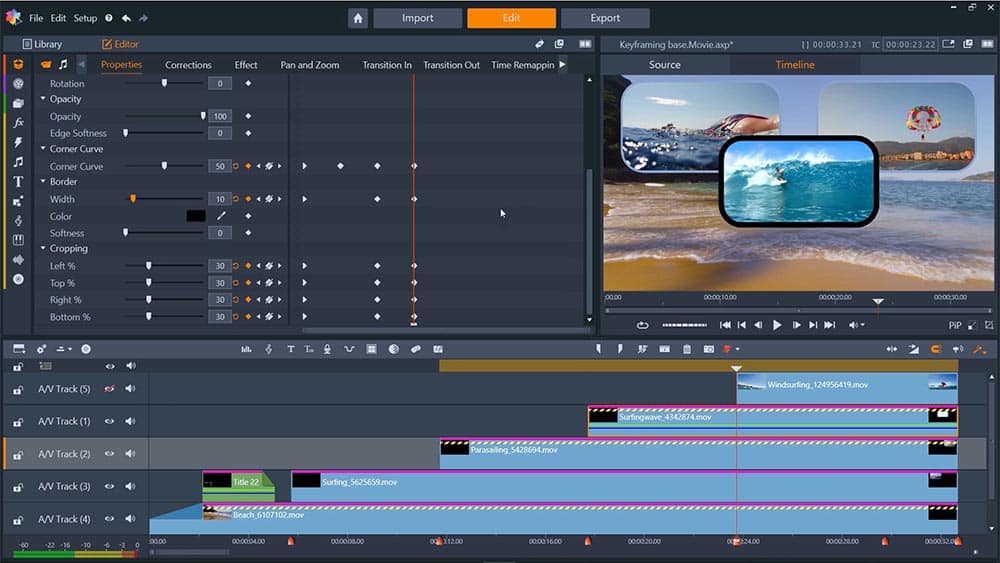Viewport: 1000px width, 563px height.
Task: Click the Import button
Action: tap(418, 18)
